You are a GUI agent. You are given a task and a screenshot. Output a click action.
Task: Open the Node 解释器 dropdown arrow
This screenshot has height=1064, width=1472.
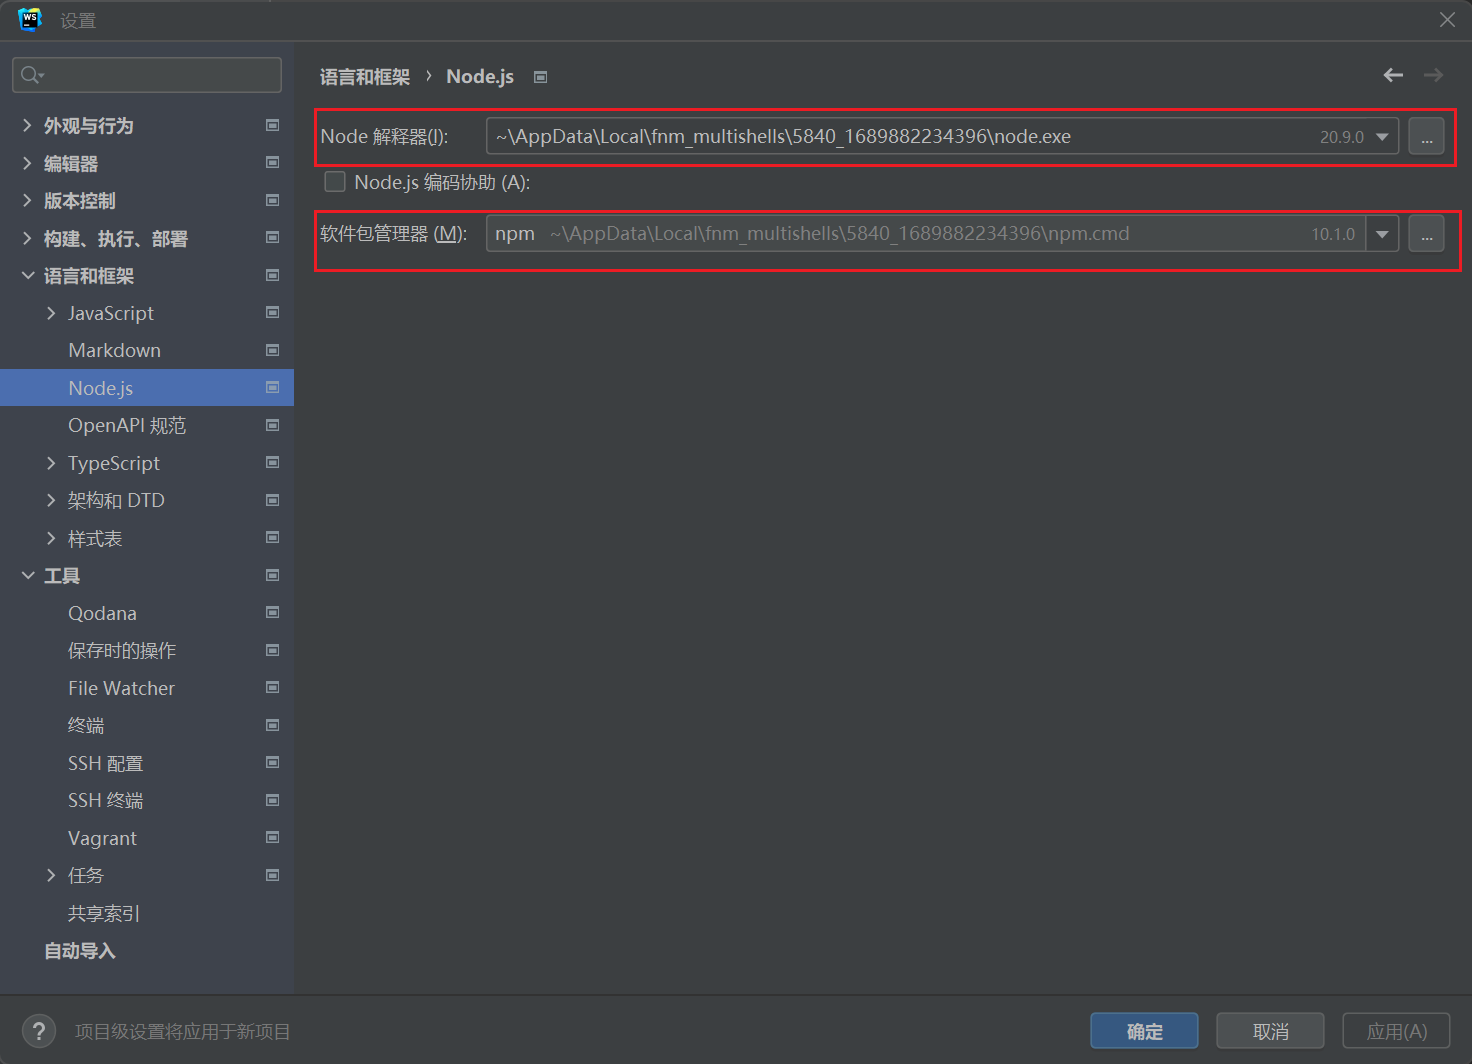[1382, 137]
